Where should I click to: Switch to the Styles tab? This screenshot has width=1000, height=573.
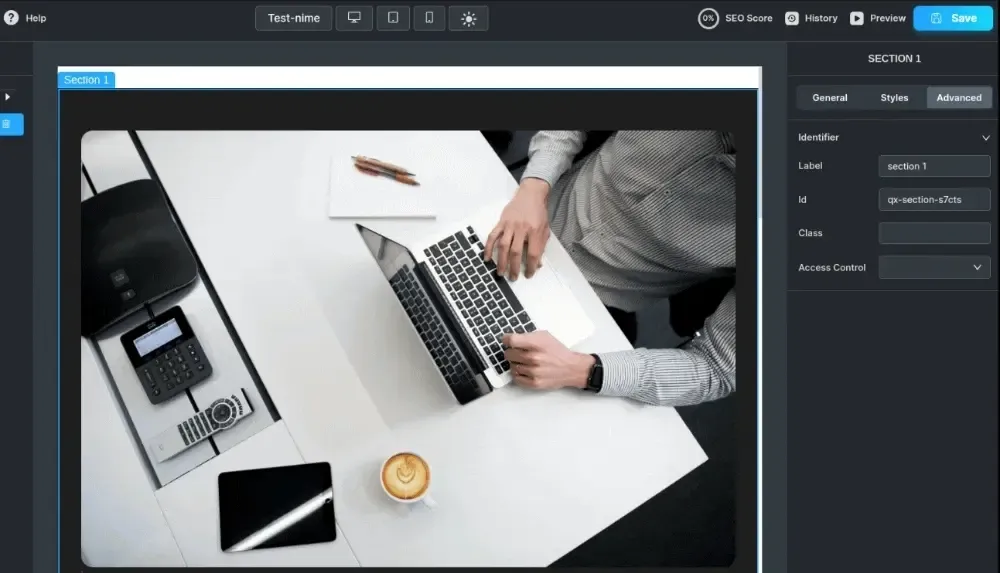tap(894, 98)
